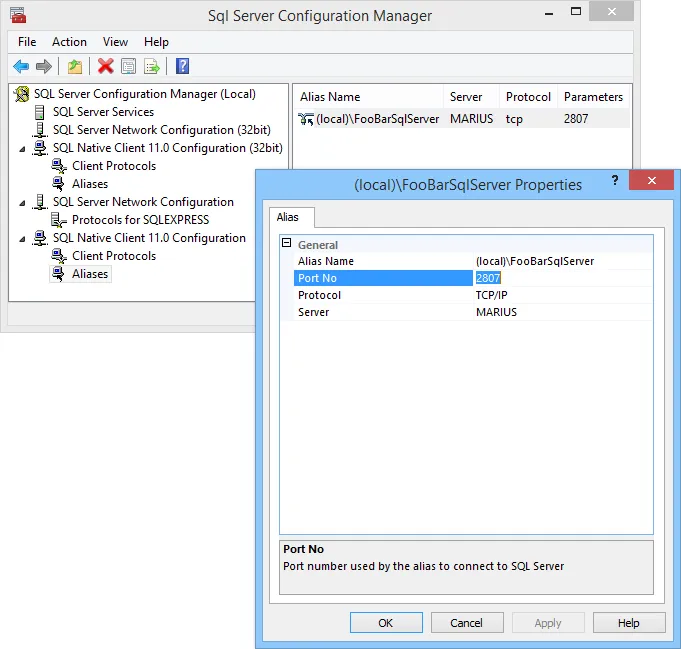681x649 pixels.
Task: Select Client Protocols under SQL Native Client 11.0 Configuration
Action: pos(114,256)
